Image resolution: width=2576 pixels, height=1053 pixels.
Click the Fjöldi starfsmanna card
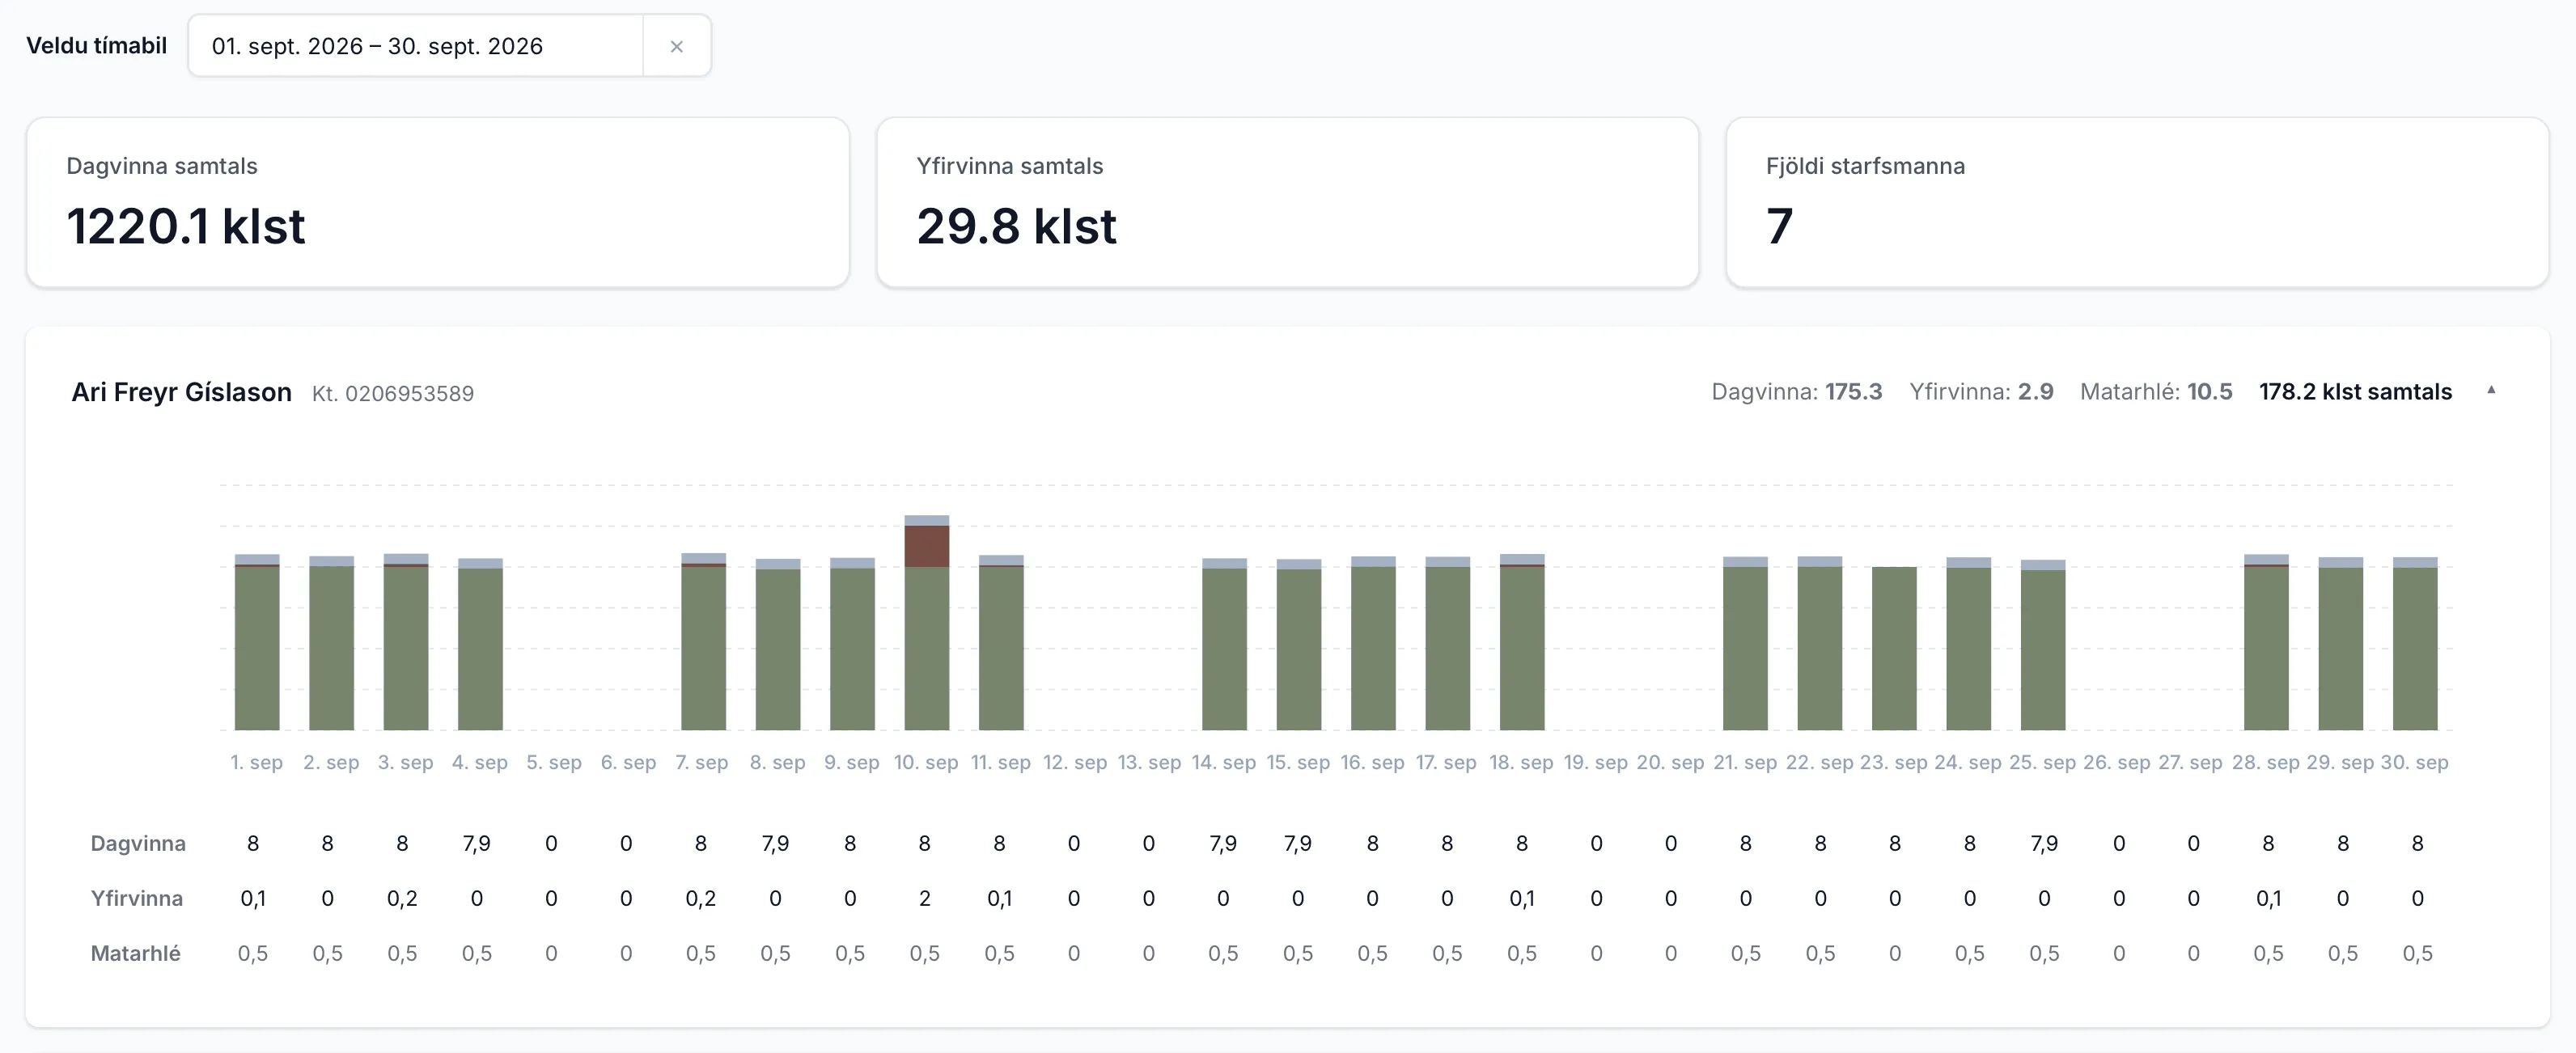pos(2137,202)
